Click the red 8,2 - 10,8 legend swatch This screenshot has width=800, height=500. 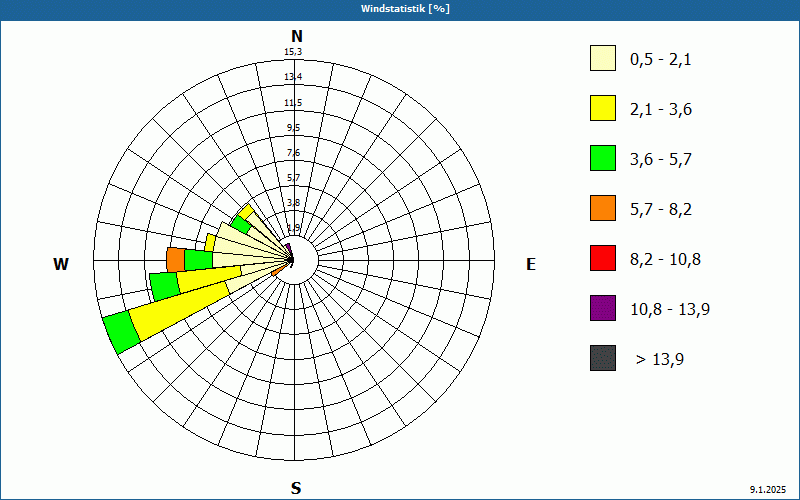[603, 258]
